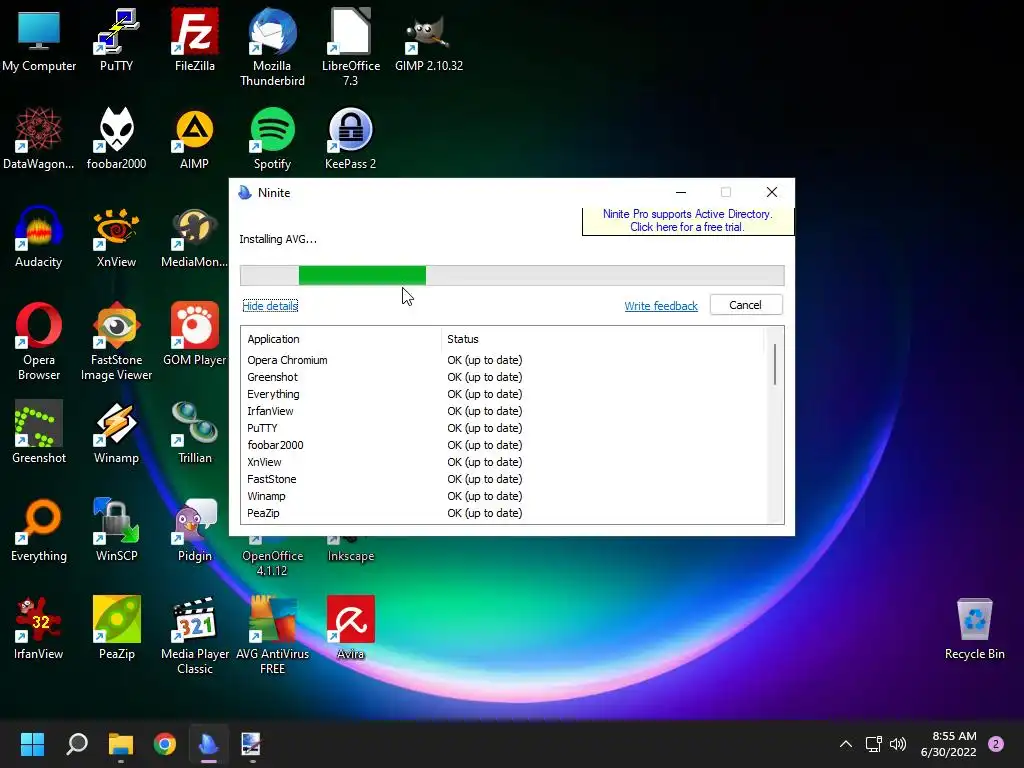Select the AIMP desktop shortcut
The height and width of the screenshot is (768, 1024).
coord(195,138)
